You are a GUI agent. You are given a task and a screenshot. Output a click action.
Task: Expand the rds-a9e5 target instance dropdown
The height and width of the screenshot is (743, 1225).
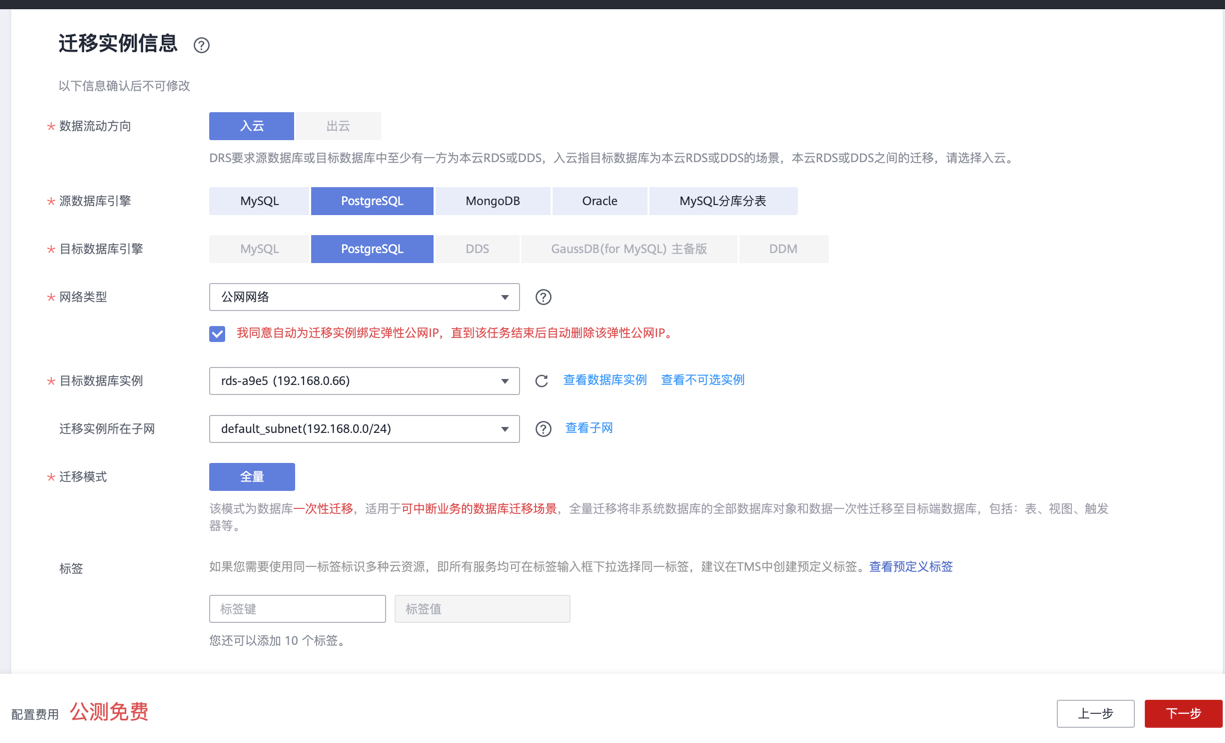[x=364, y=381]
